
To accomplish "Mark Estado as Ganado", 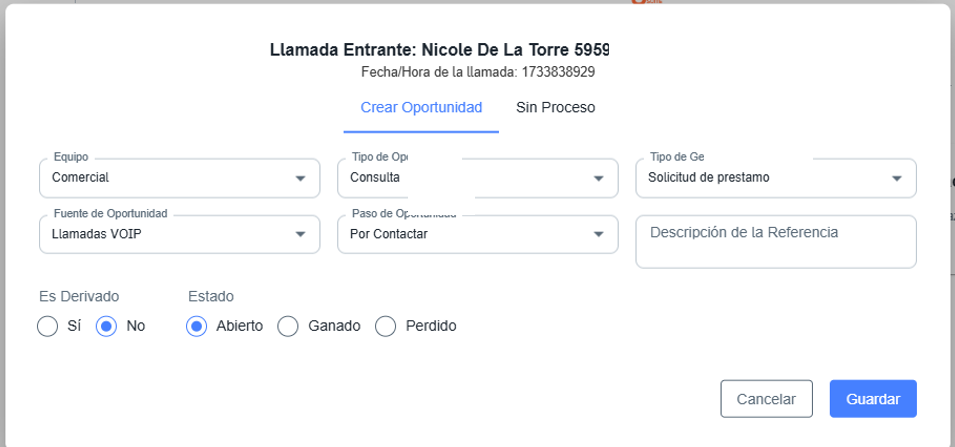I will pyautogui.click(x=288, y=326).
